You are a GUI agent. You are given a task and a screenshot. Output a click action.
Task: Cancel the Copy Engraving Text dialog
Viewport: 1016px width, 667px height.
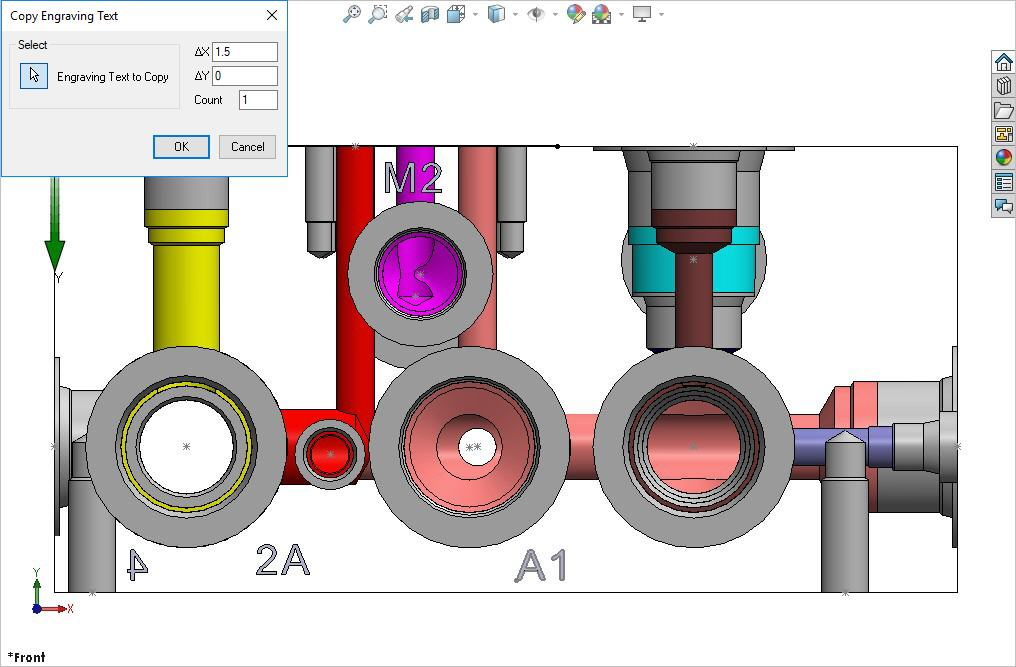click(x=247, y=147)
